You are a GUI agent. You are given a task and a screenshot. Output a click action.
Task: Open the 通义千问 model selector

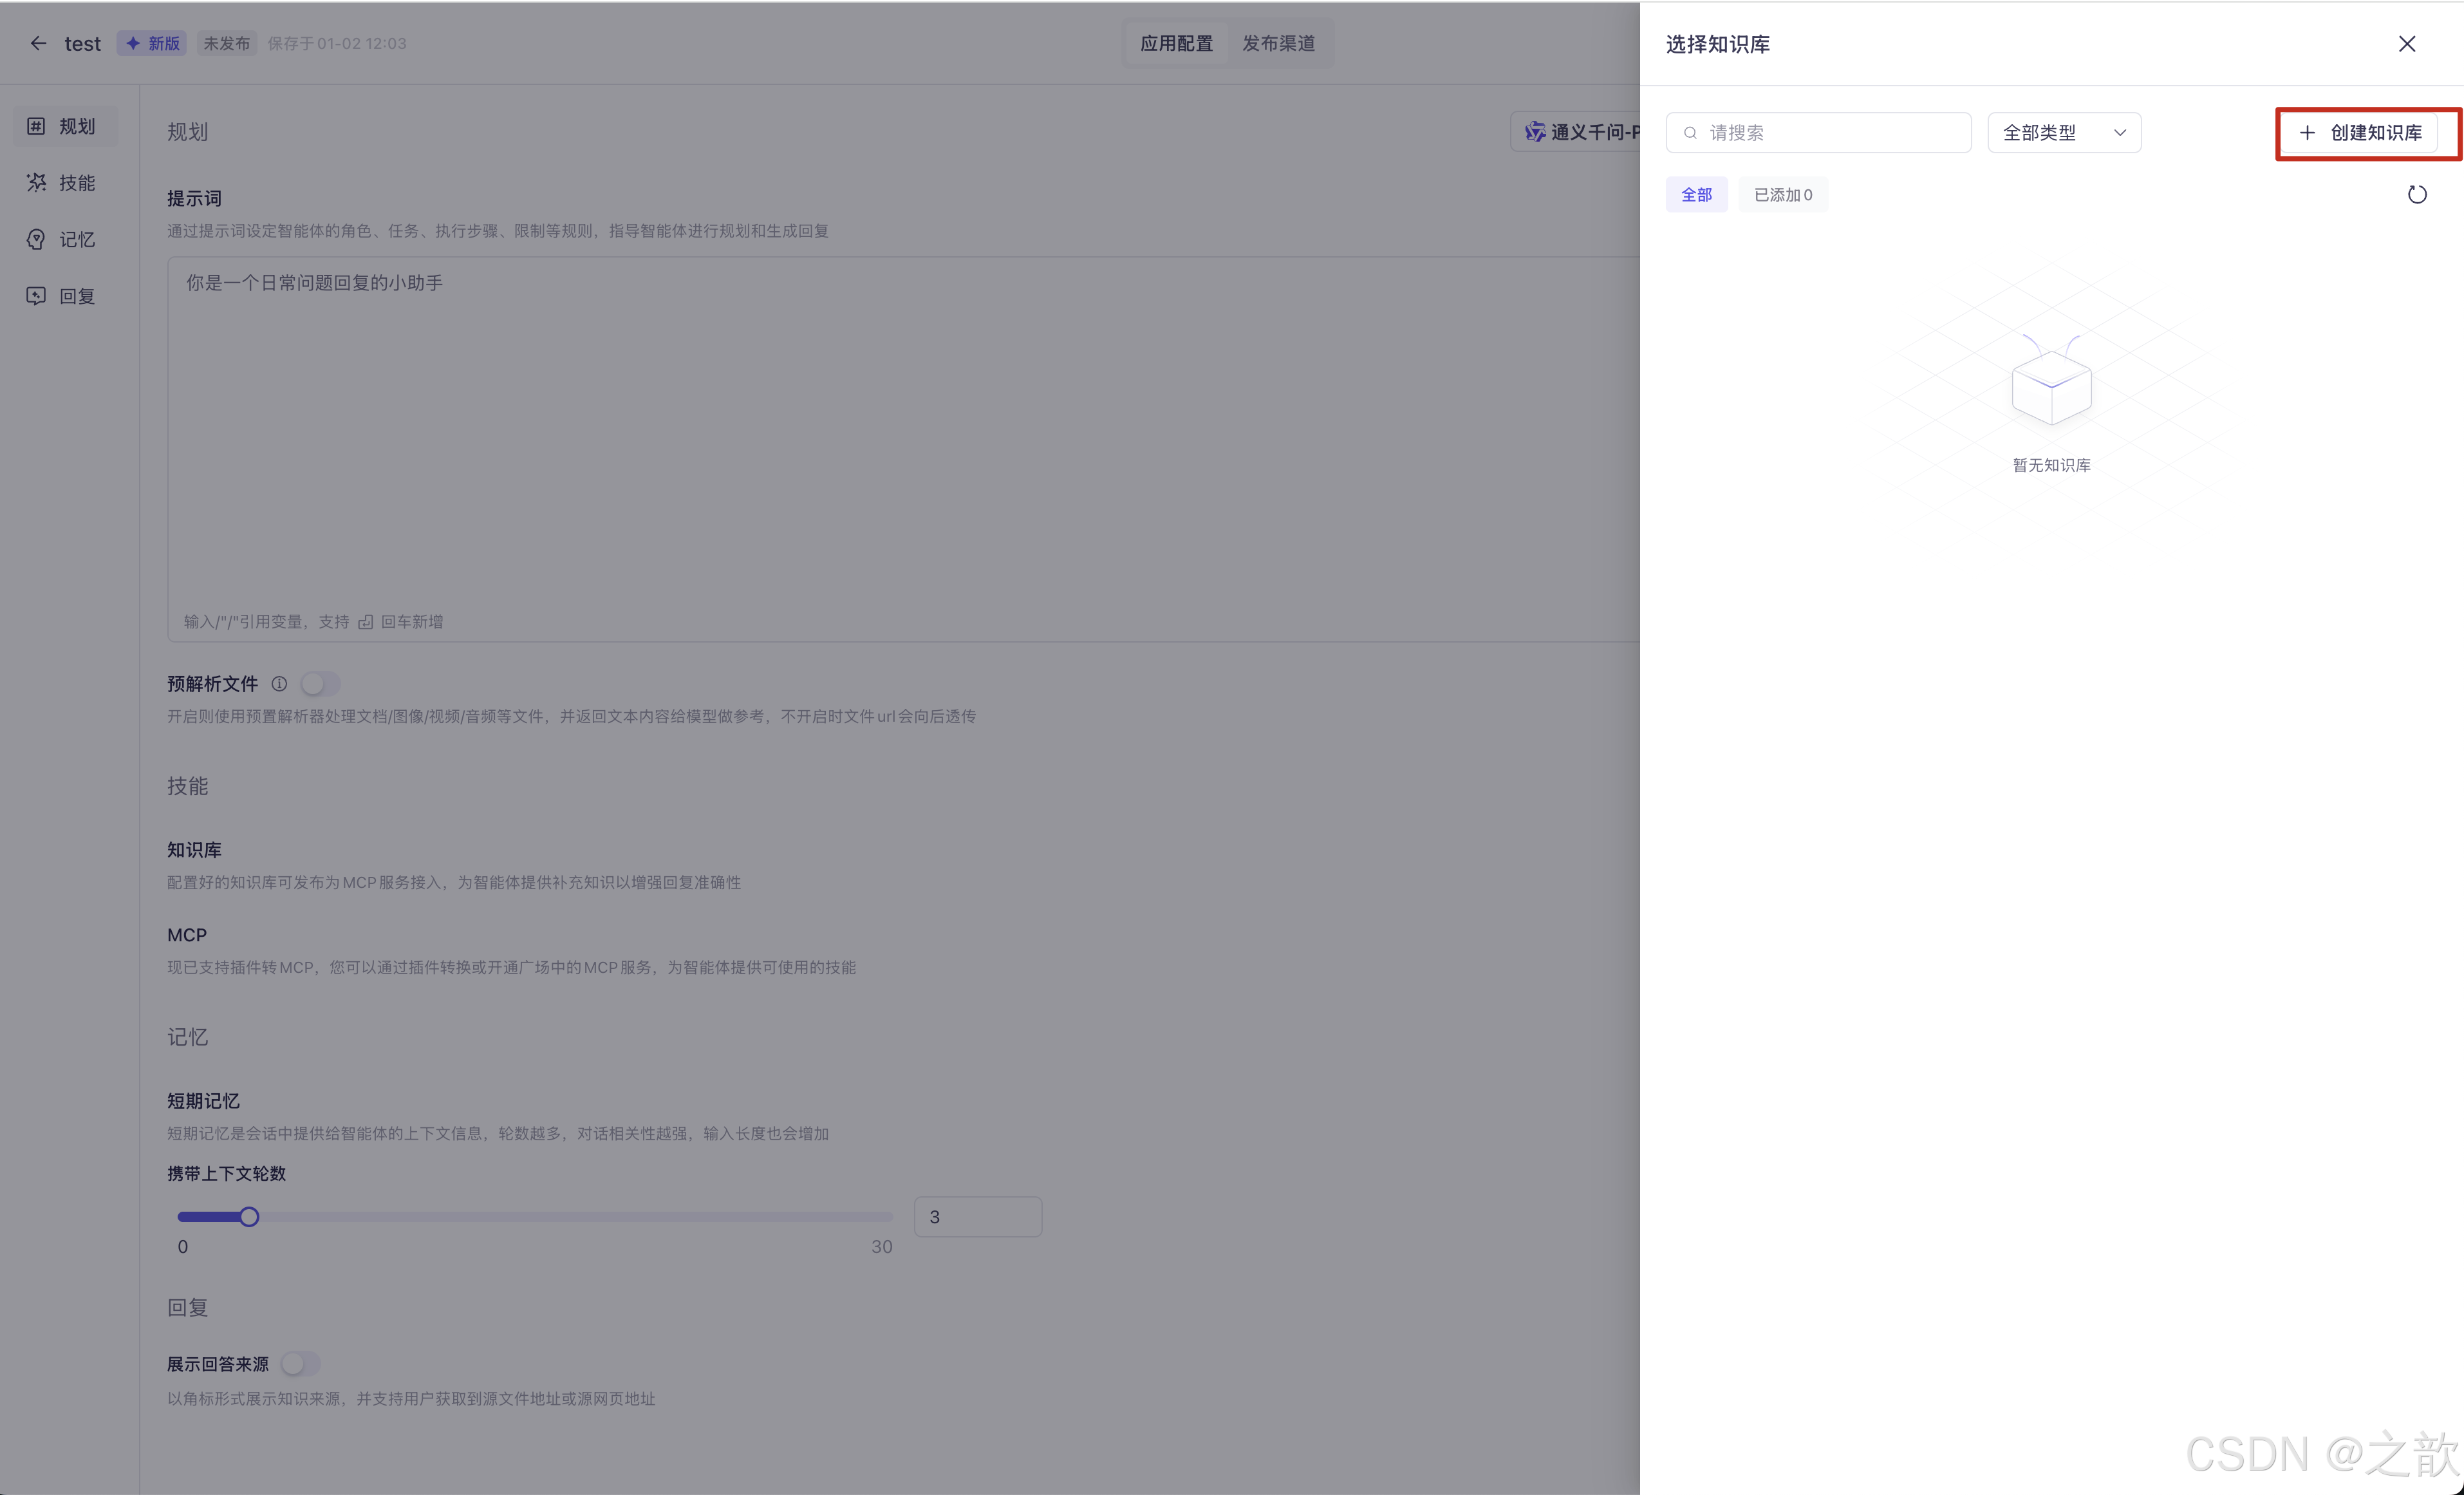1580,132
